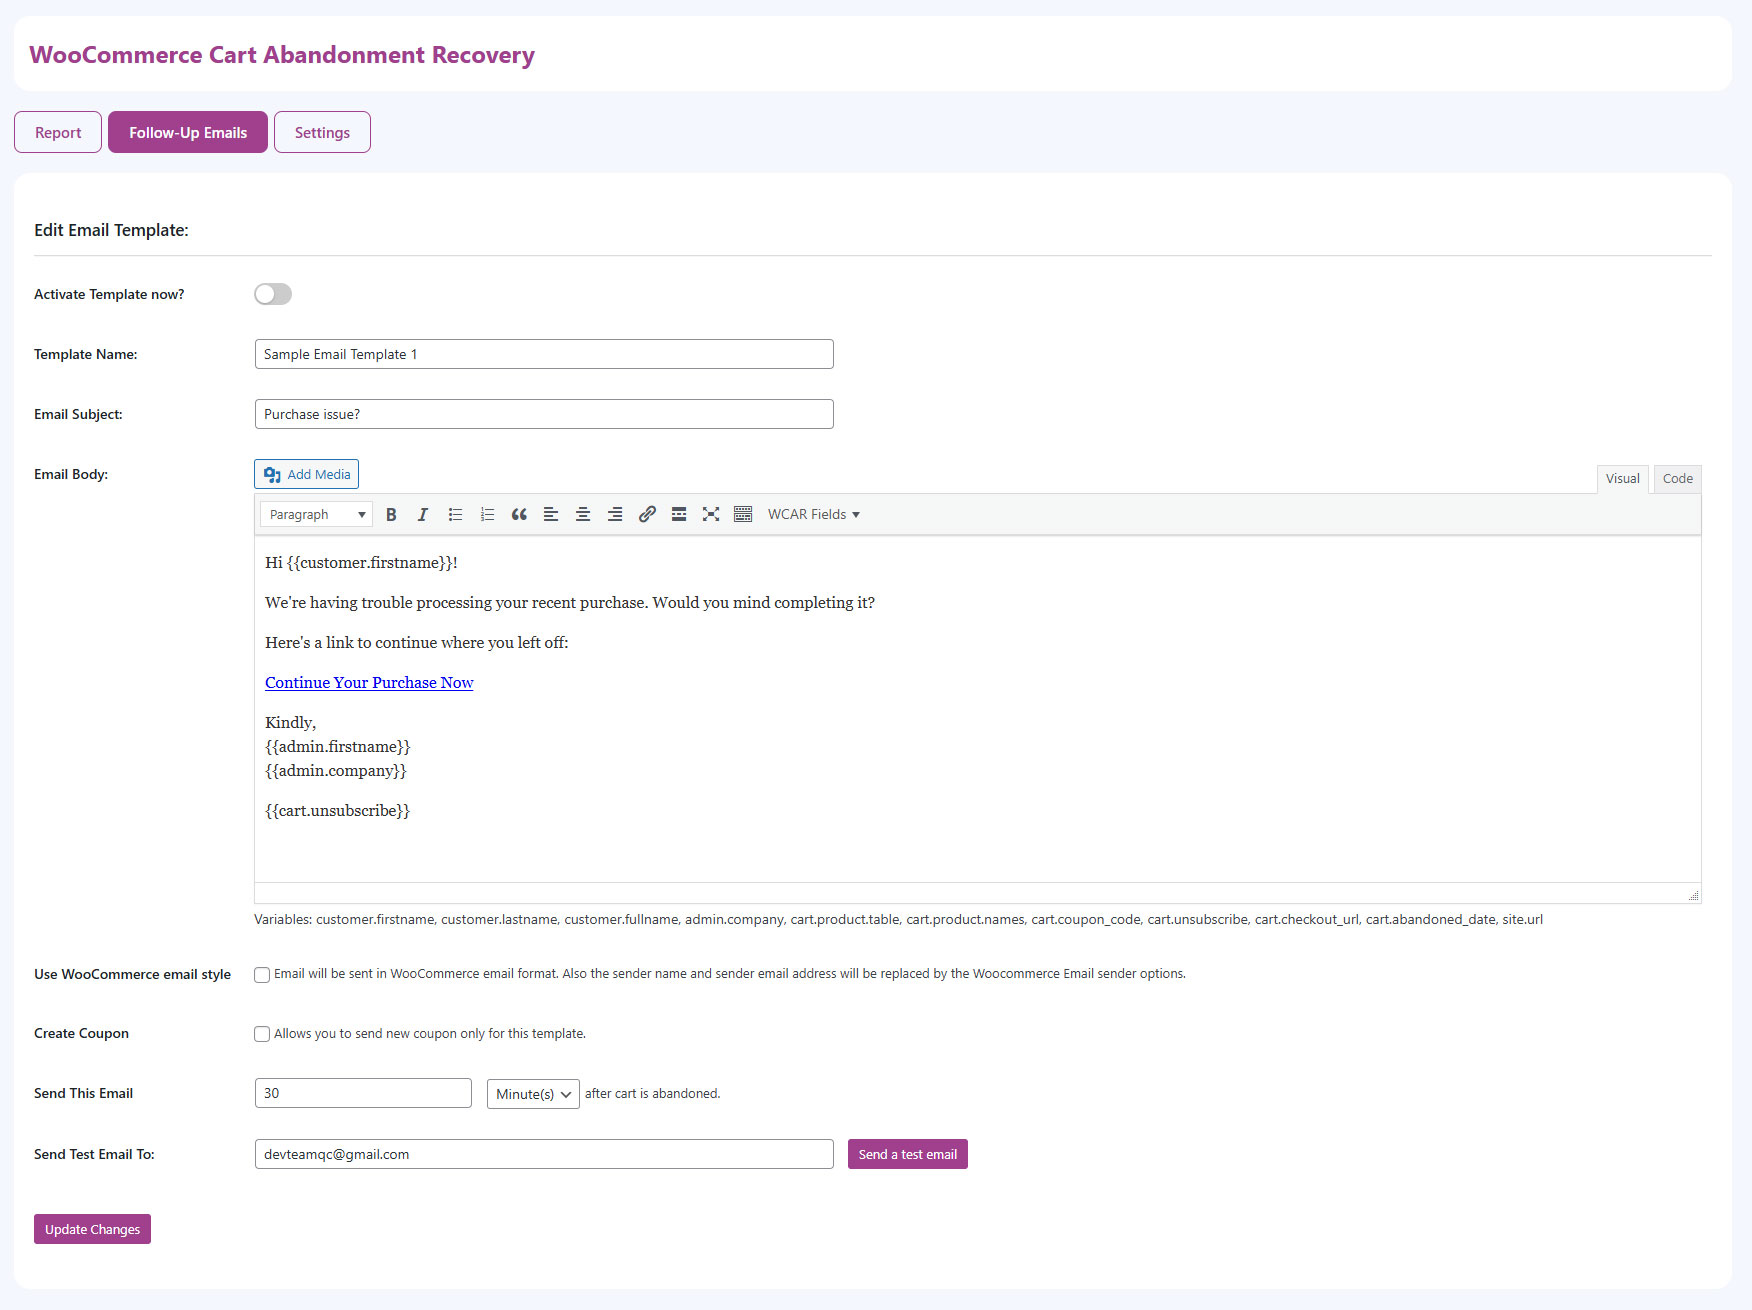Image resolution: width=1752 pixels, height=1310 pixels.
Task: Tick the Create Coupon checkbox
Action: pyautogui.click(x=262, y=1034)
